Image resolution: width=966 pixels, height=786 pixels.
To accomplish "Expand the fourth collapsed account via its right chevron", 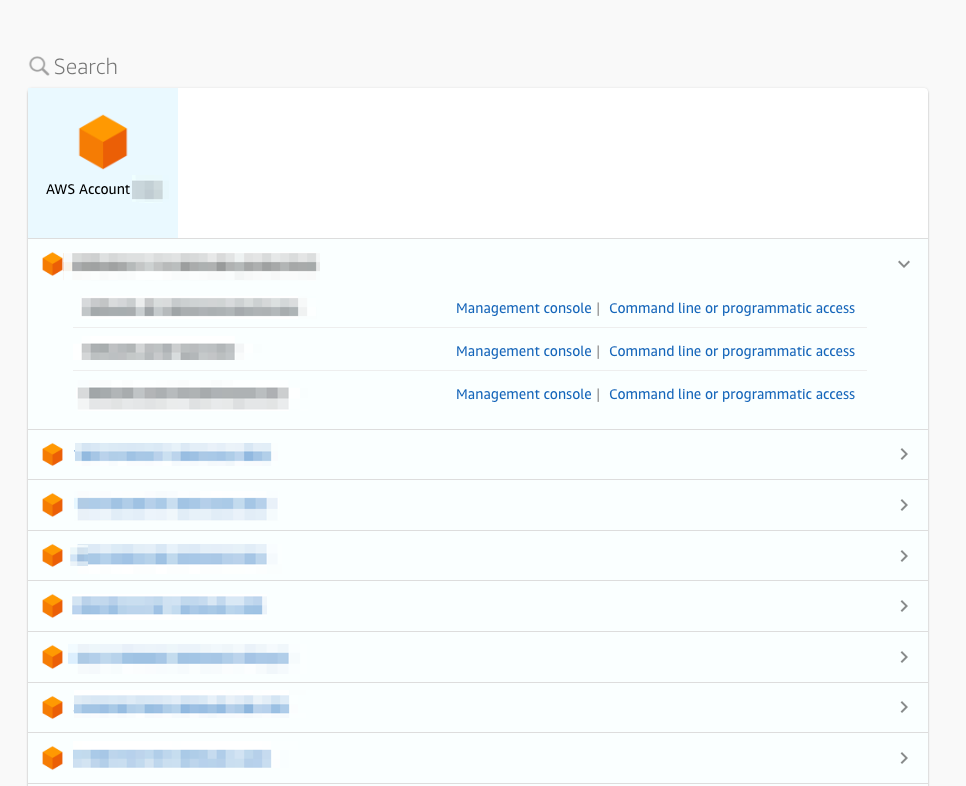I will (904, 606).
